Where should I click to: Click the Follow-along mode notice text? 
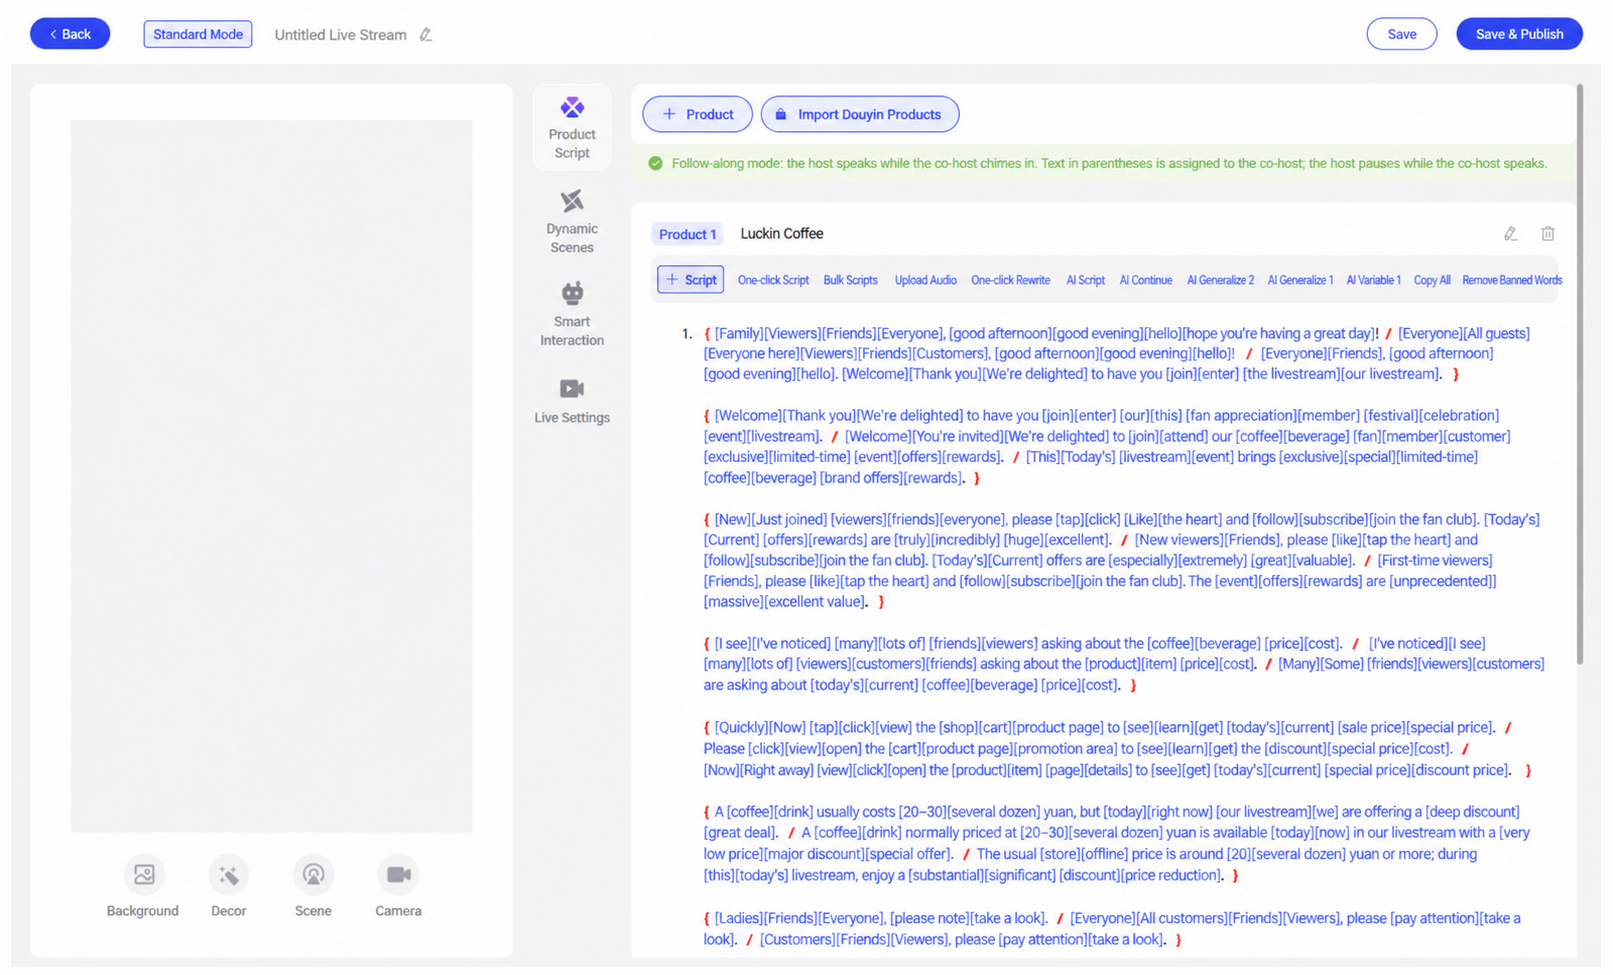click(1109, 163)
